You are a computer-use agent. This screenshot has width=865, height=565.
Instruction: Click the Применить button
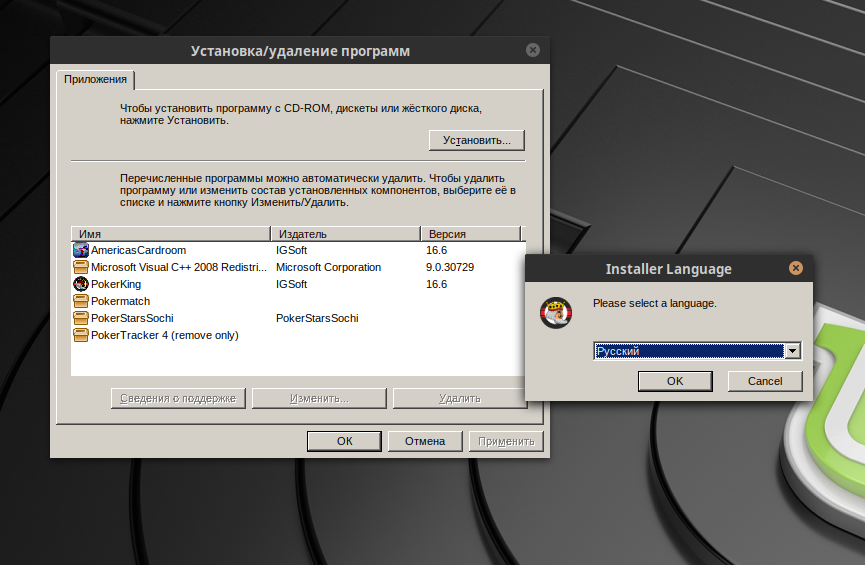click(x=506, y=441)
